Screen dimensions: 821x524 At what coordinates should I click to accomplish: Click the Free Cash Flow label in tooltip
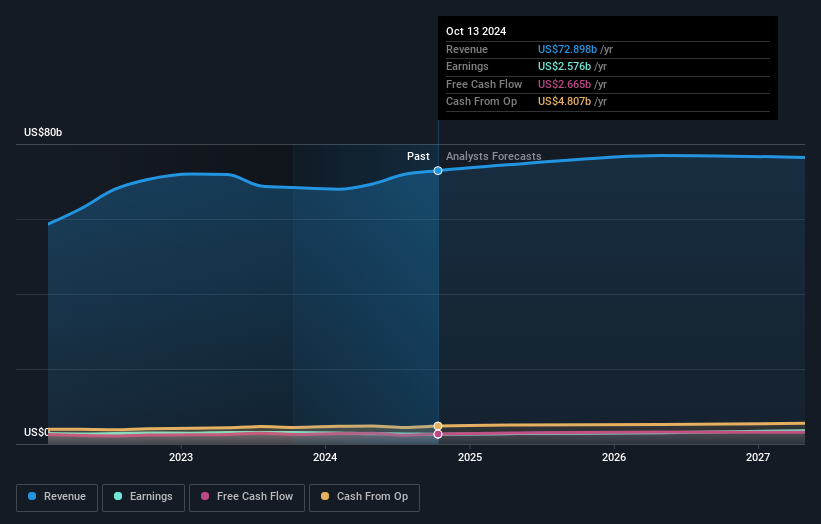[x=484, y=84]
